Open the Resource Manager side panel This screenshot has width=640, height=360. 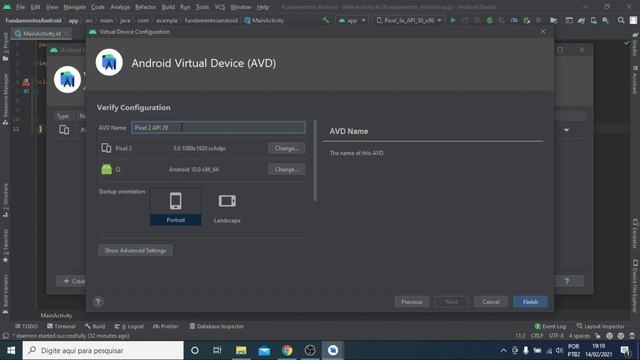click(5, 99)
